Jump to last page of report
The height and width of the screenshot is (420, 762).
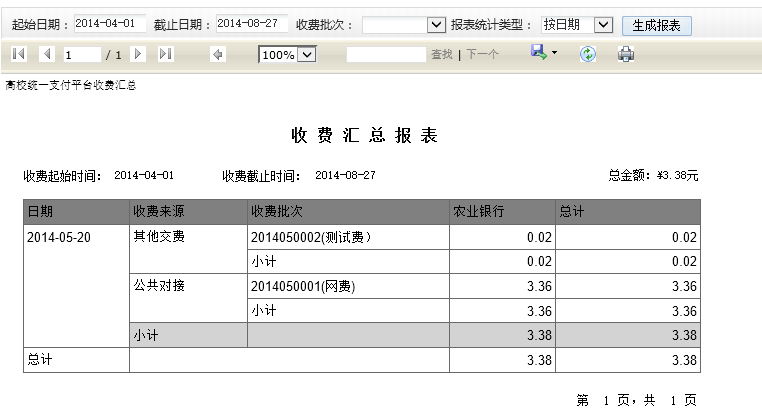click(x=165, y=54)
